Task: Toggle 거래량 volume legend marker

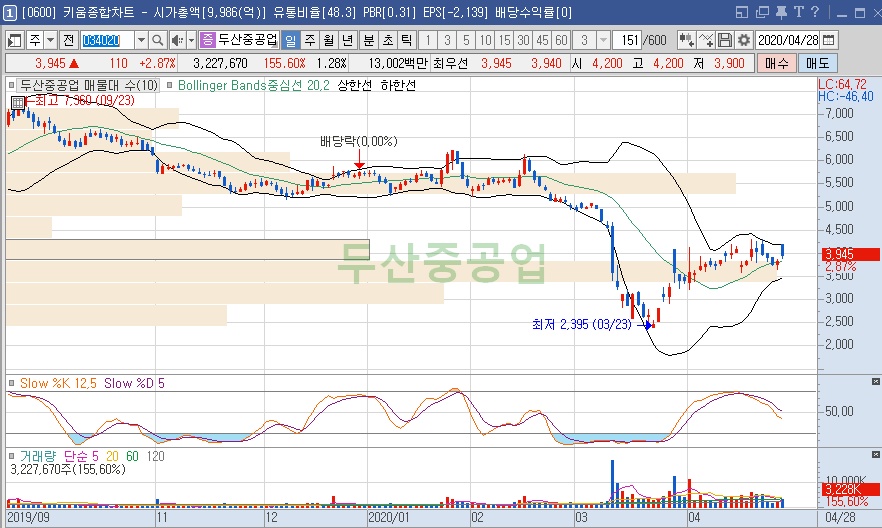Action: click(x=11, y=456)
